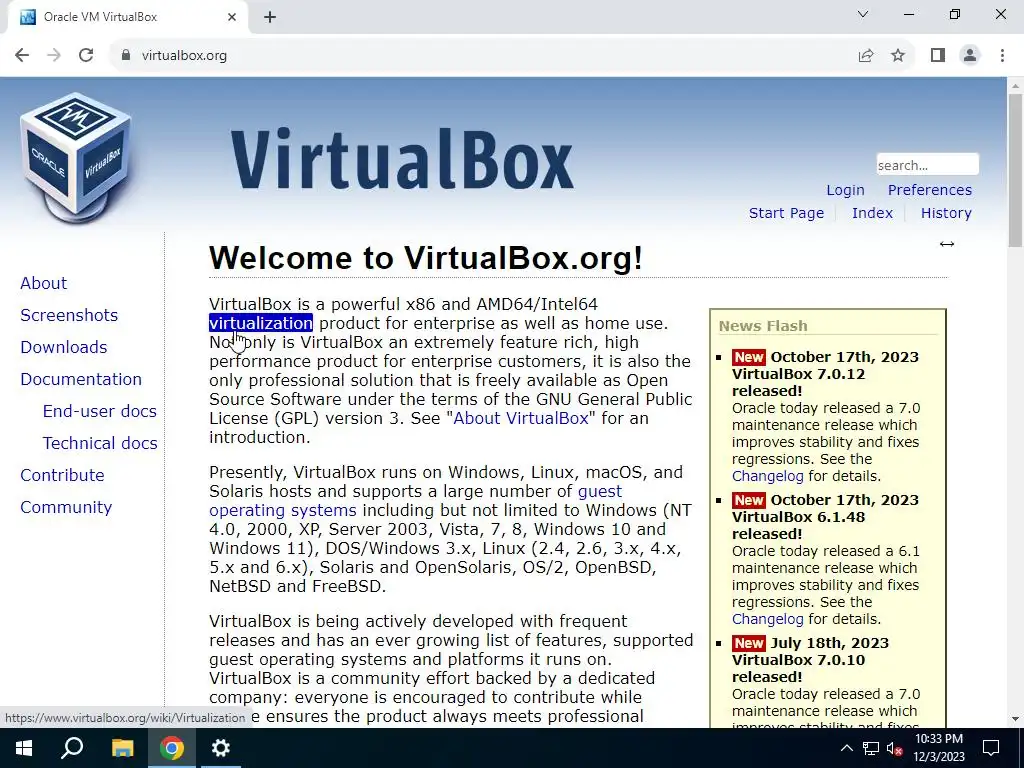Open the History link
1024x768 pixels.
click(946, 213)
